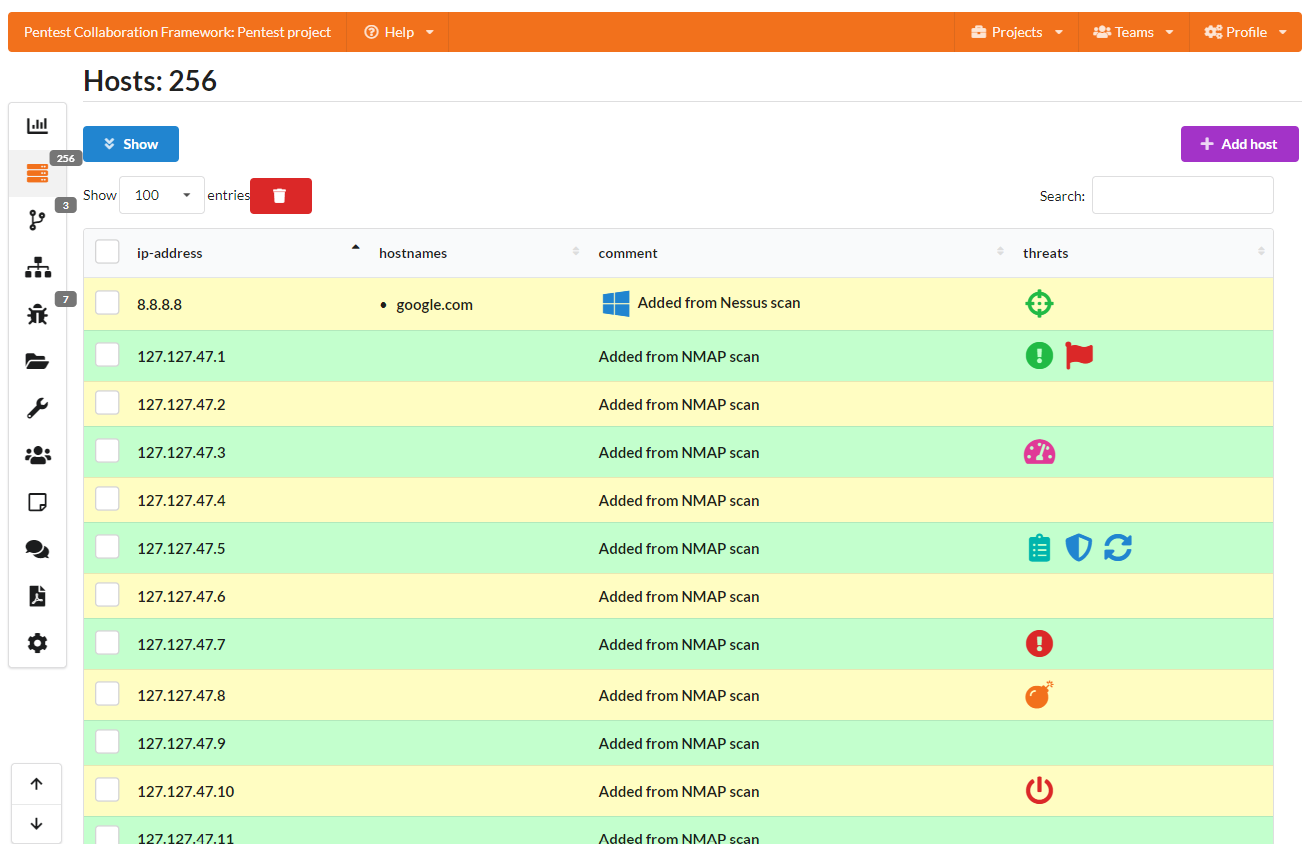This screenshot has height=844, width=1311.
Task: Sort table by comment column
Action: tap(800, 253)
